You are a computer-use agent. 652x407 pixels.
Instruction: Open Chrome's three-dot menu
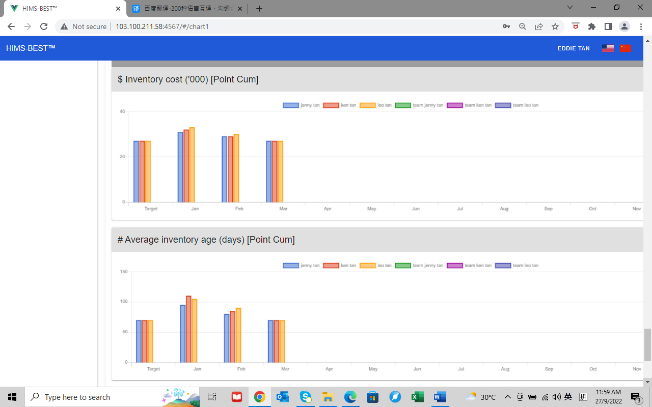pyautogui.click(x=639, y=26)
